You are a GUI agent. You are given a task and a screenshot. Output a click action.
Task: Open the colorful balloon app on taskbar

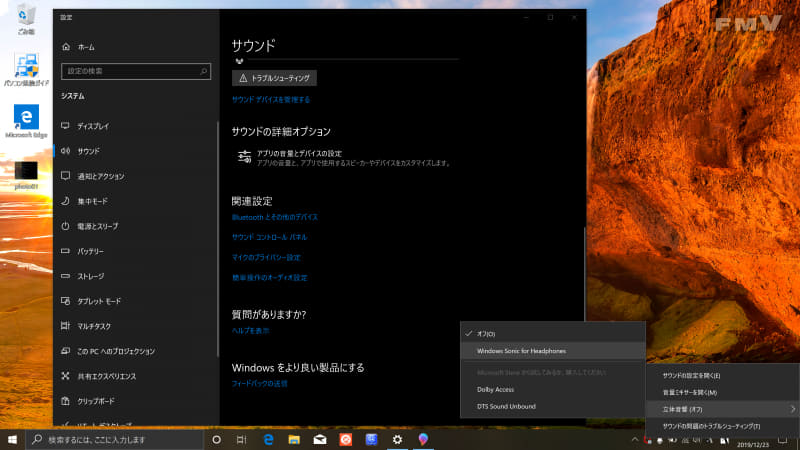(x=423, y=439)
